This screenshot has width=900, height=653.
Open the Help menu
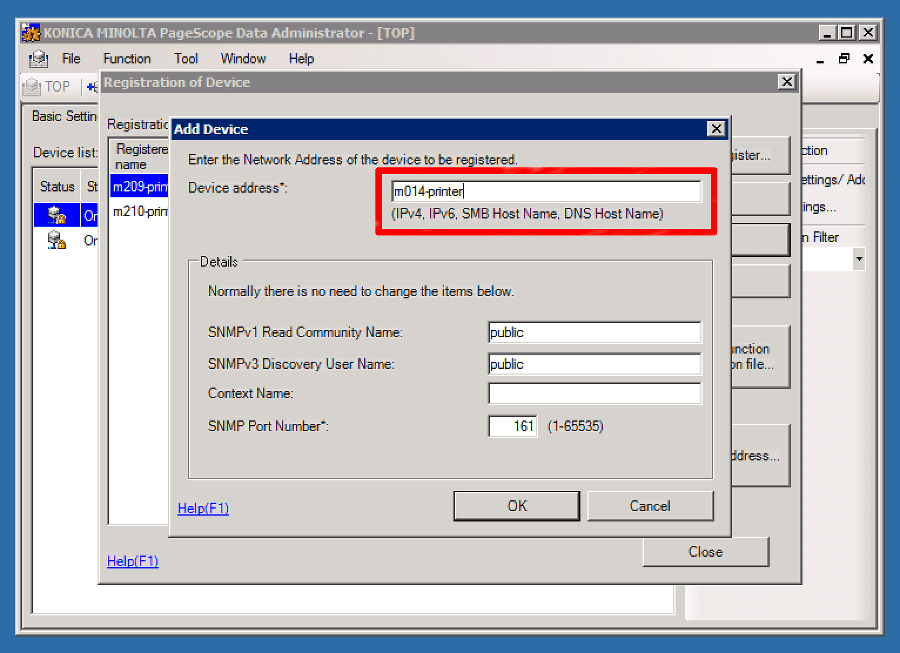point(301,59)
